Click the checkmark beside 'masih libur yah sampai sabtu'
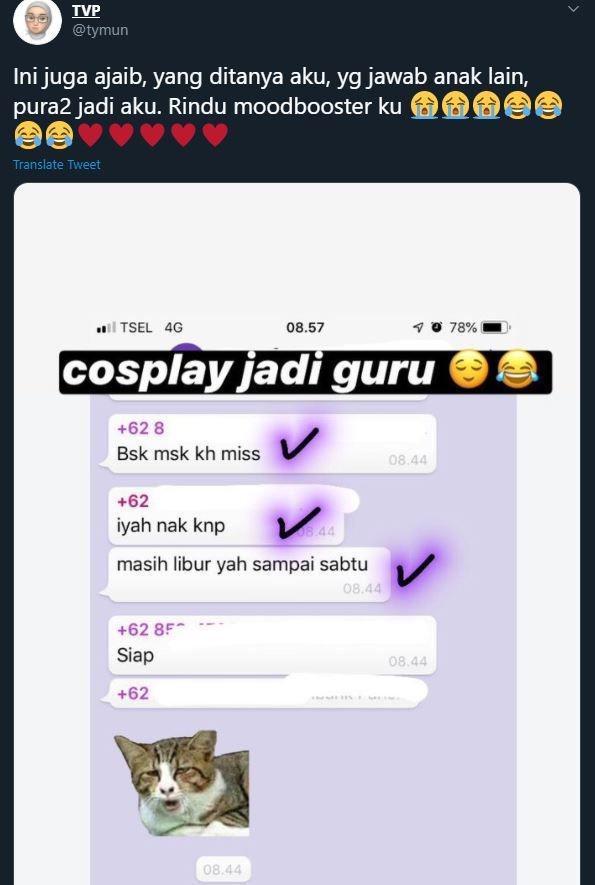The width and height of the screenshot is (595, 885). pos(415,569)
